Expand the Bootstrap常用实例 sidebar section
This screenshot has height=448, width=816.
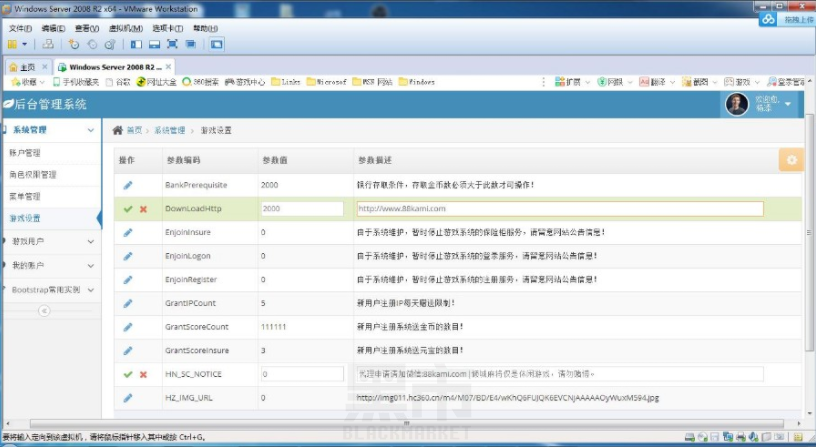pyautogui.click(x=51, y=290)
